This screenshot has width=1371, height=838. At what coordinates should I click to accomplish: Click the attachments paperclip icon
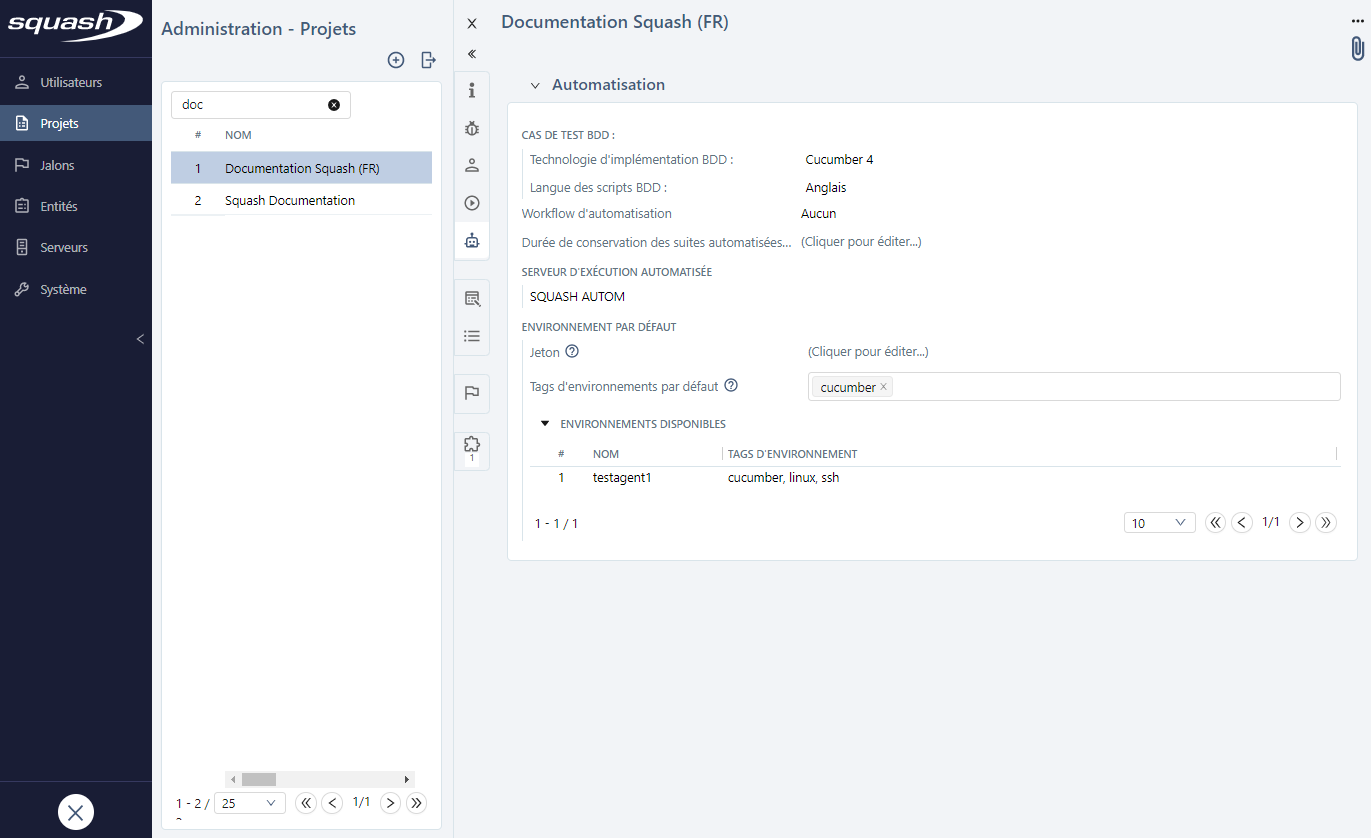(1357, 48)
